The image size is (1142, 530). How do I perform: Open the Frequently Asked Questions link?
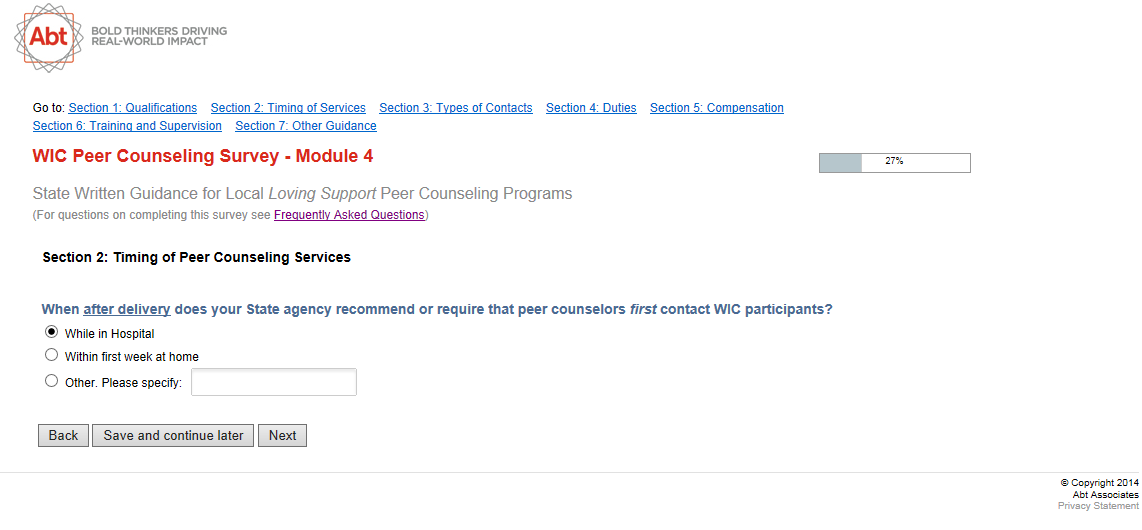click(349, 215)
